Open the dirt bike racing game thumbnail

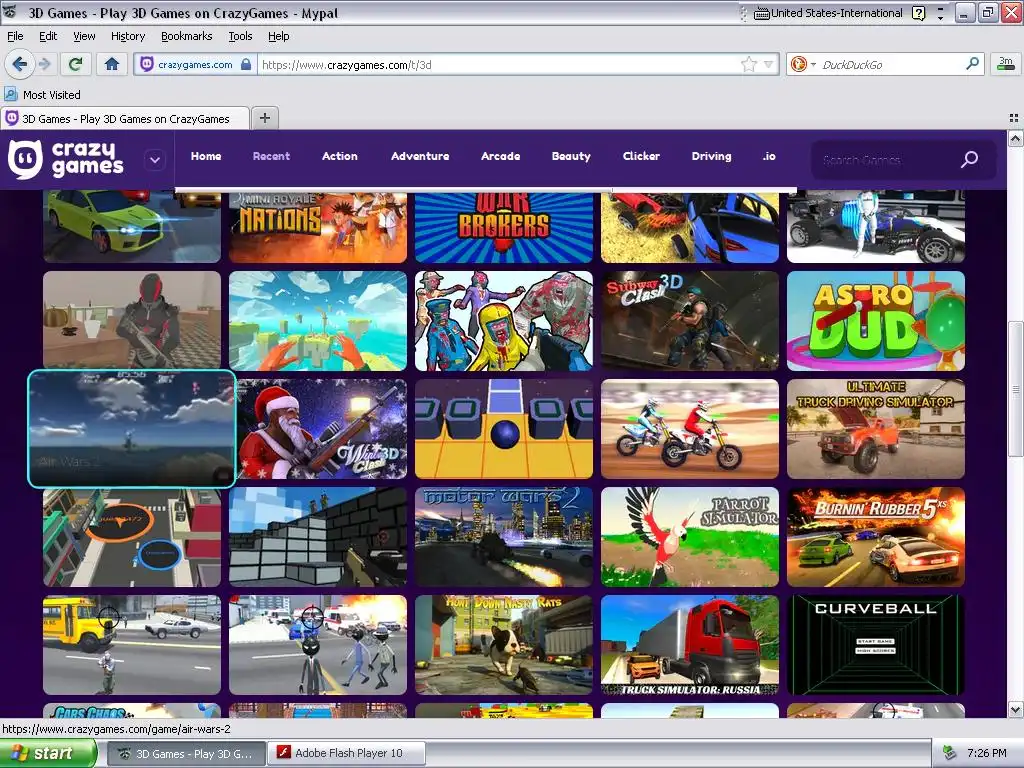click(690, 429)
